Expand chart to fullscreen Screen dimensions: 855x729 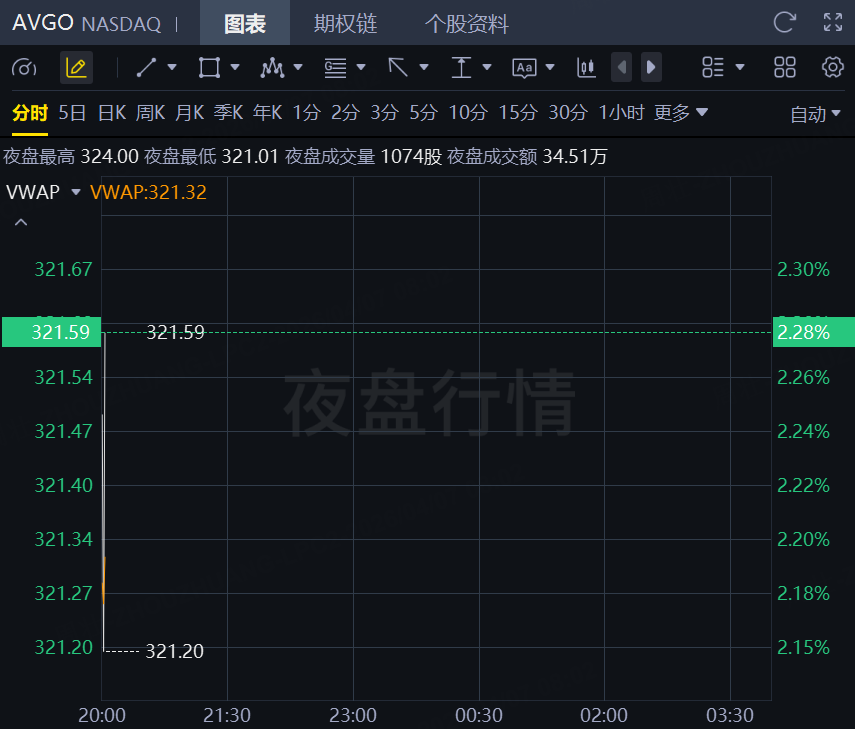833,22
